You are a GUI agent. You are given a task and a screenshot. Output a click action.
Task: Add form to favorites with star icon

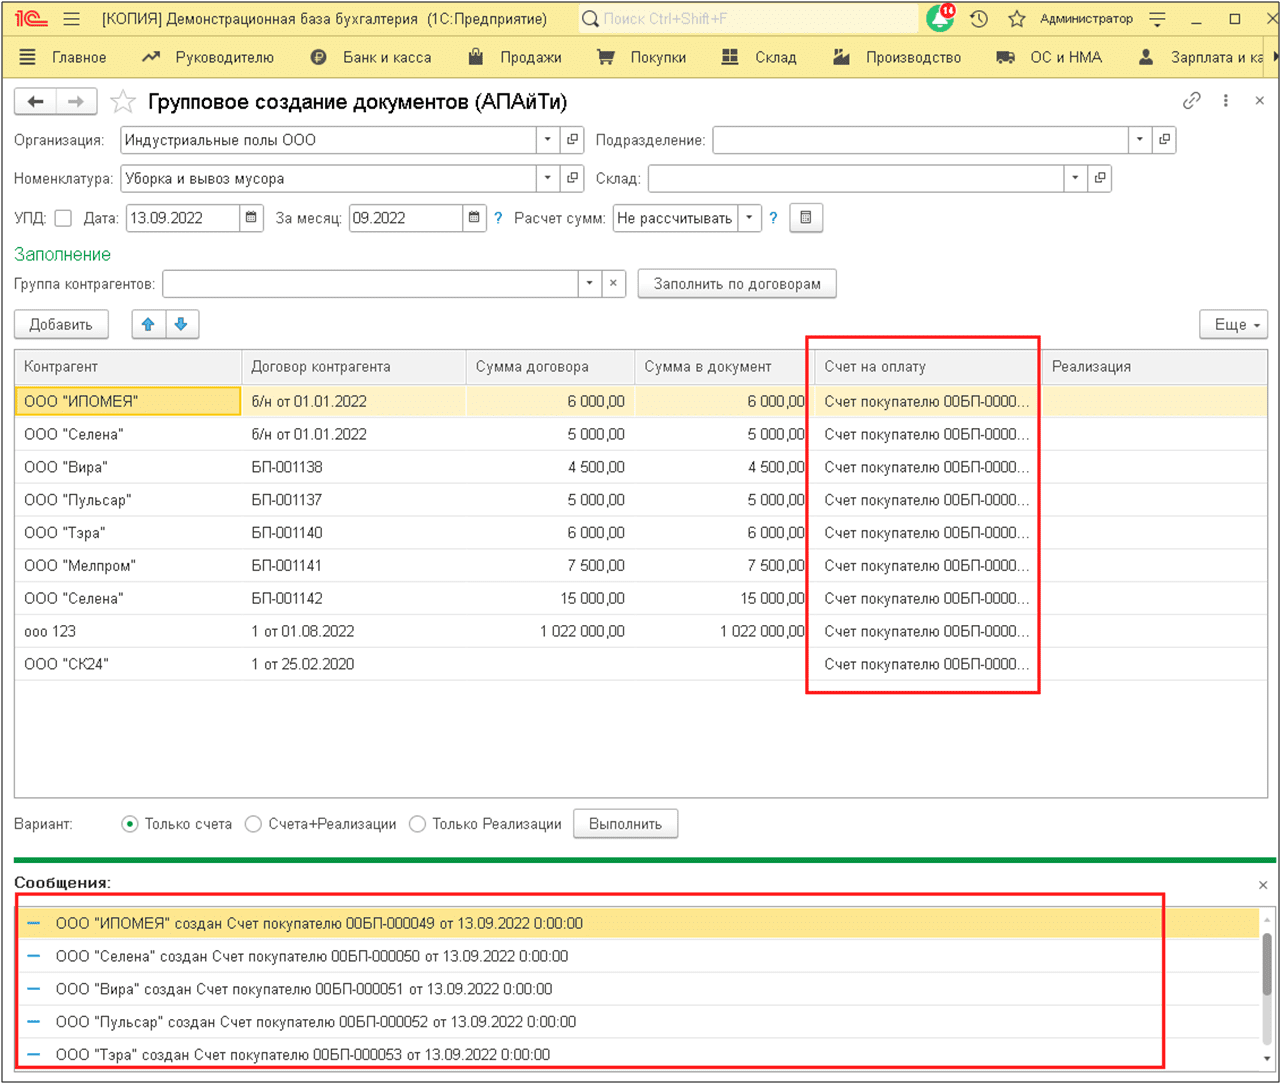pos(122,101)
